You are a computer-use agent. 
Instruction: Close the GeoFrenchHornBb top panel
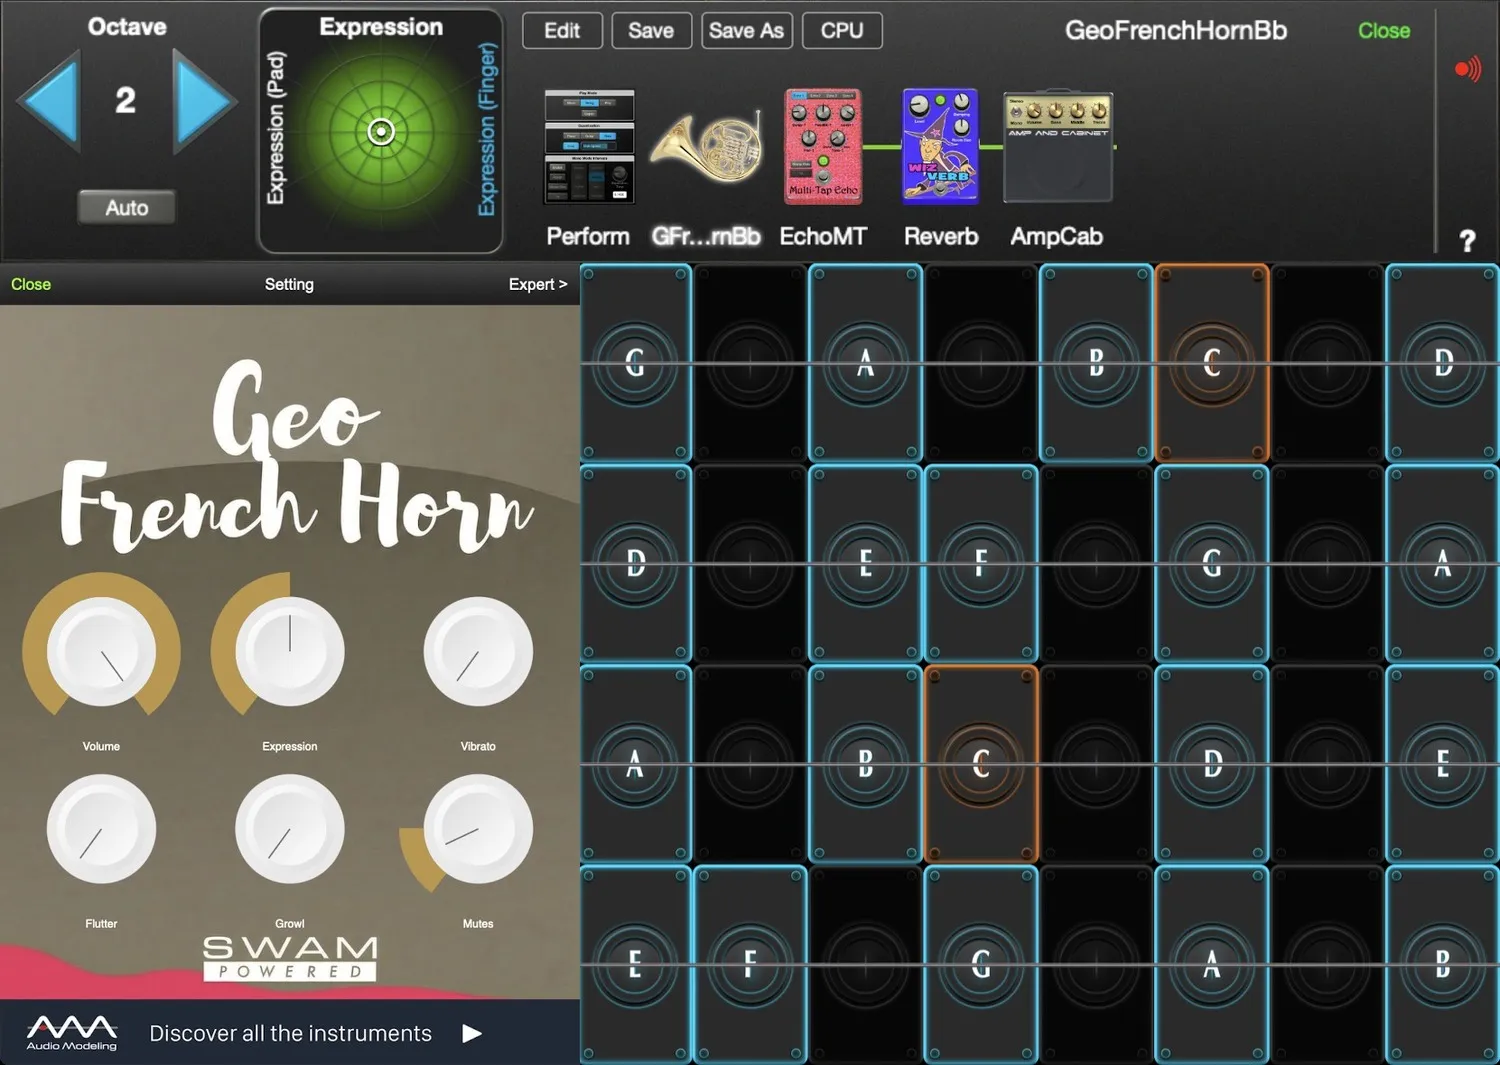coord(1384,31)
